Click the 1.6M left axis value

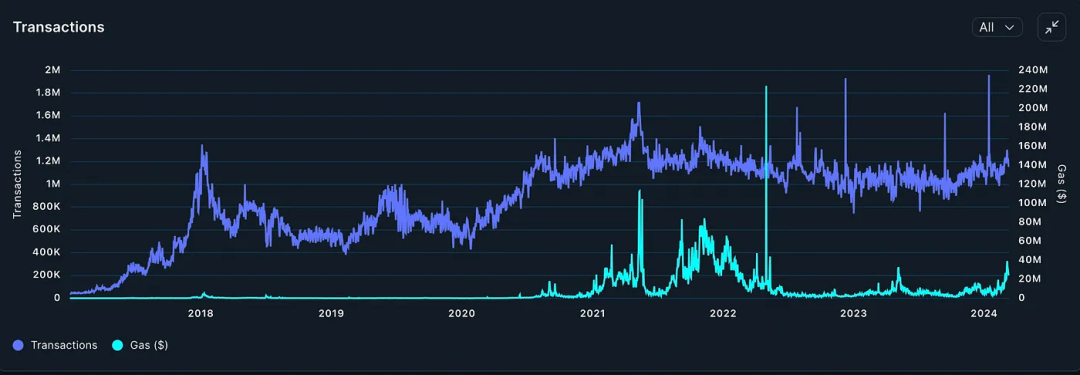pyautogui.click(x=47, y=116)
